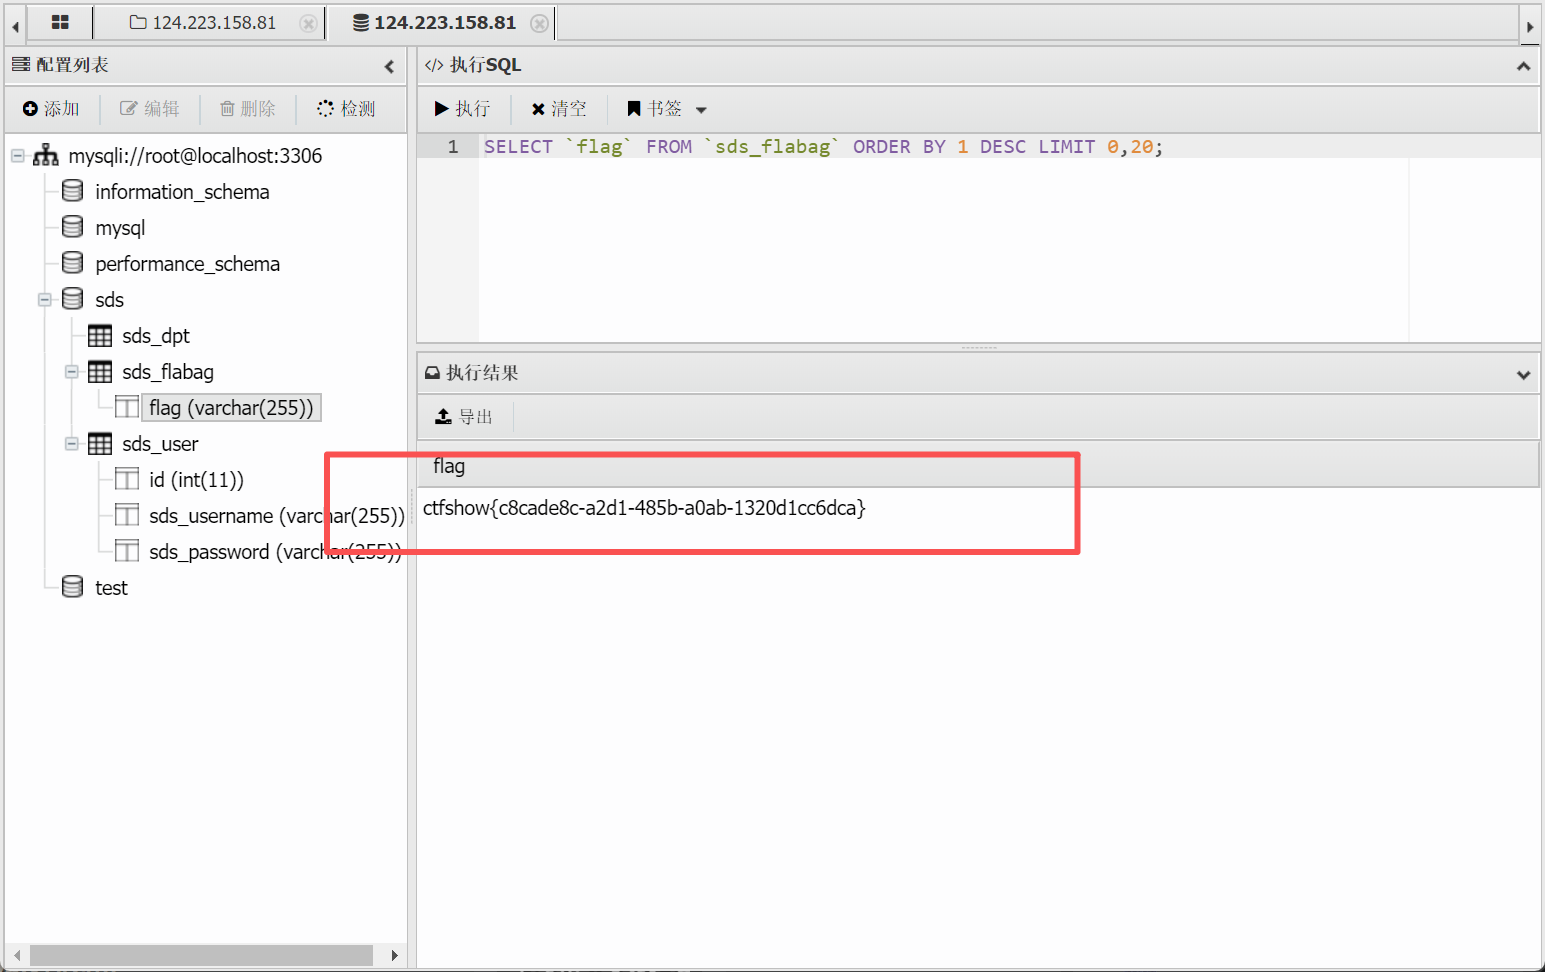Viewport: 1545px width, 972px height.
Task: Select the sds_user table
Action: (x=160, y=443)
